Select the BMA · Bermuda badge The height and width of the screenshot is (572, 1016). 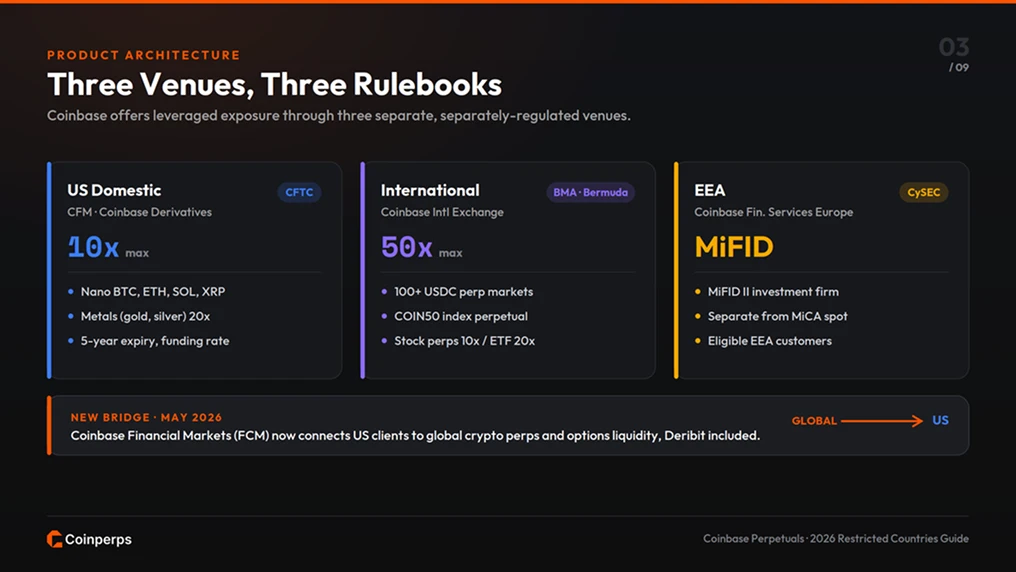pyautogui.click(x=590, y=192)
